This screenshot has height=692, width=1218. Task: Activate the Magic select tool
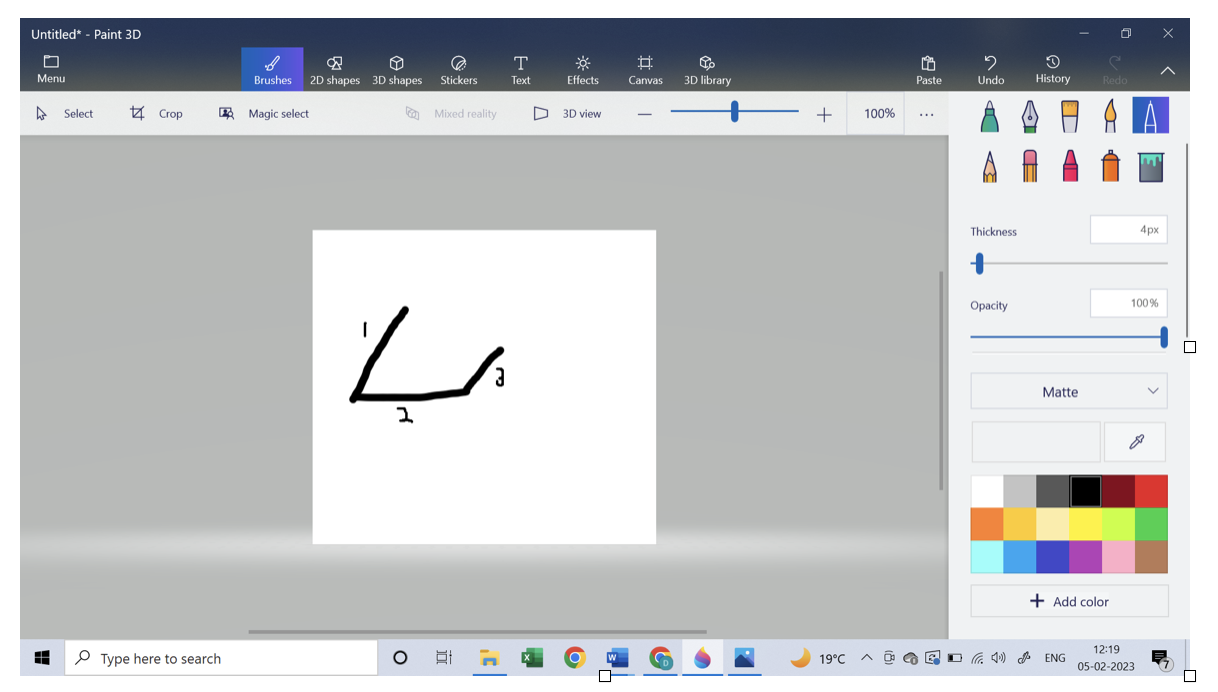point(264,114)
